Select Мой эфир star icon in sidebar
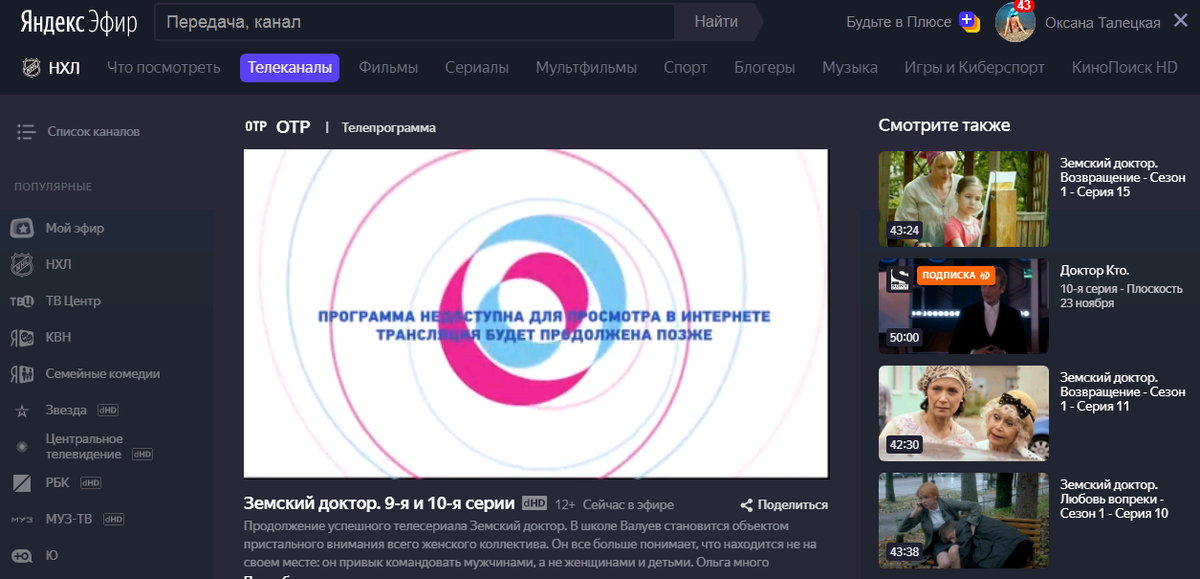 click(x=21, y=228)
